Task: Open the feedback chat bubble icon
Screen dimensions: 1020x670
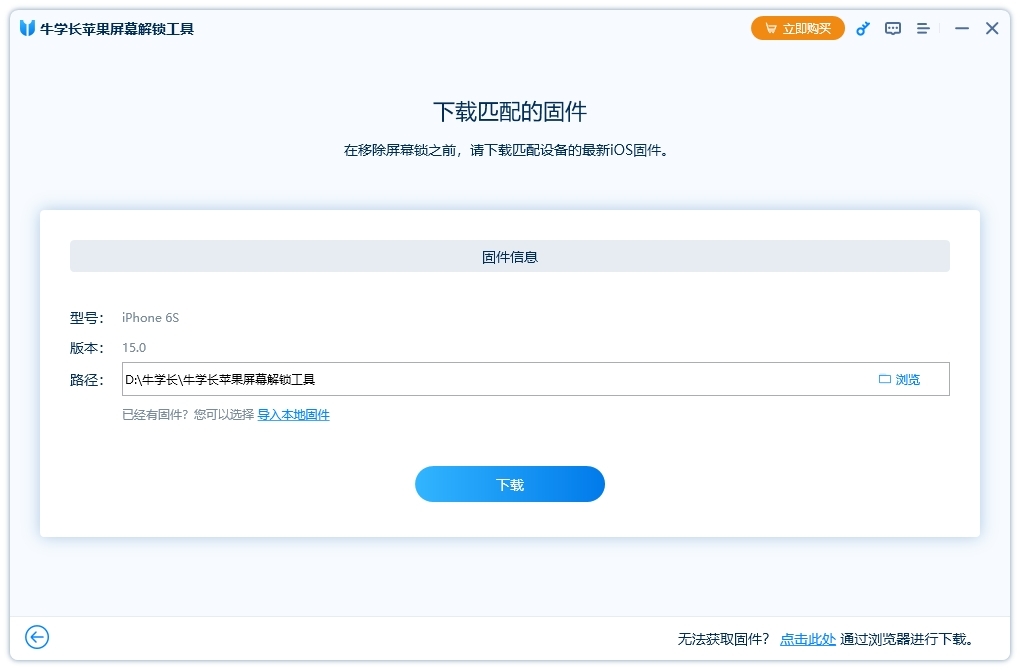Action: pyautogui.click(x=892, y=28)
